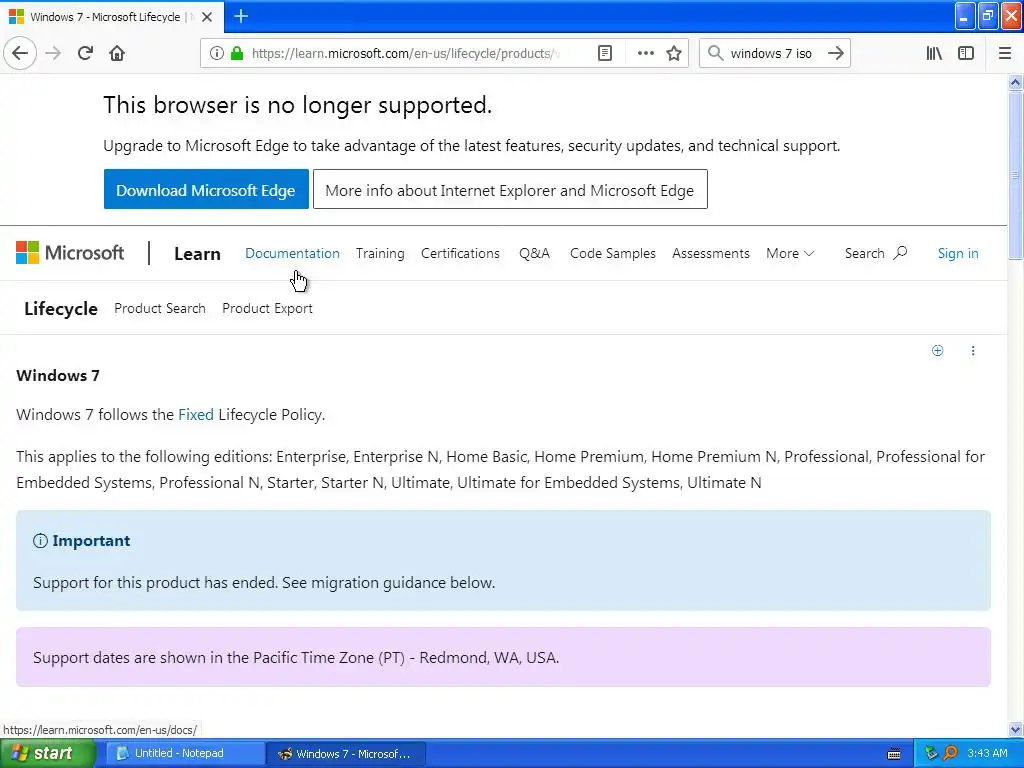Click the Sign in link
The width and height of the screenshot is (1024, 768).
957,253
